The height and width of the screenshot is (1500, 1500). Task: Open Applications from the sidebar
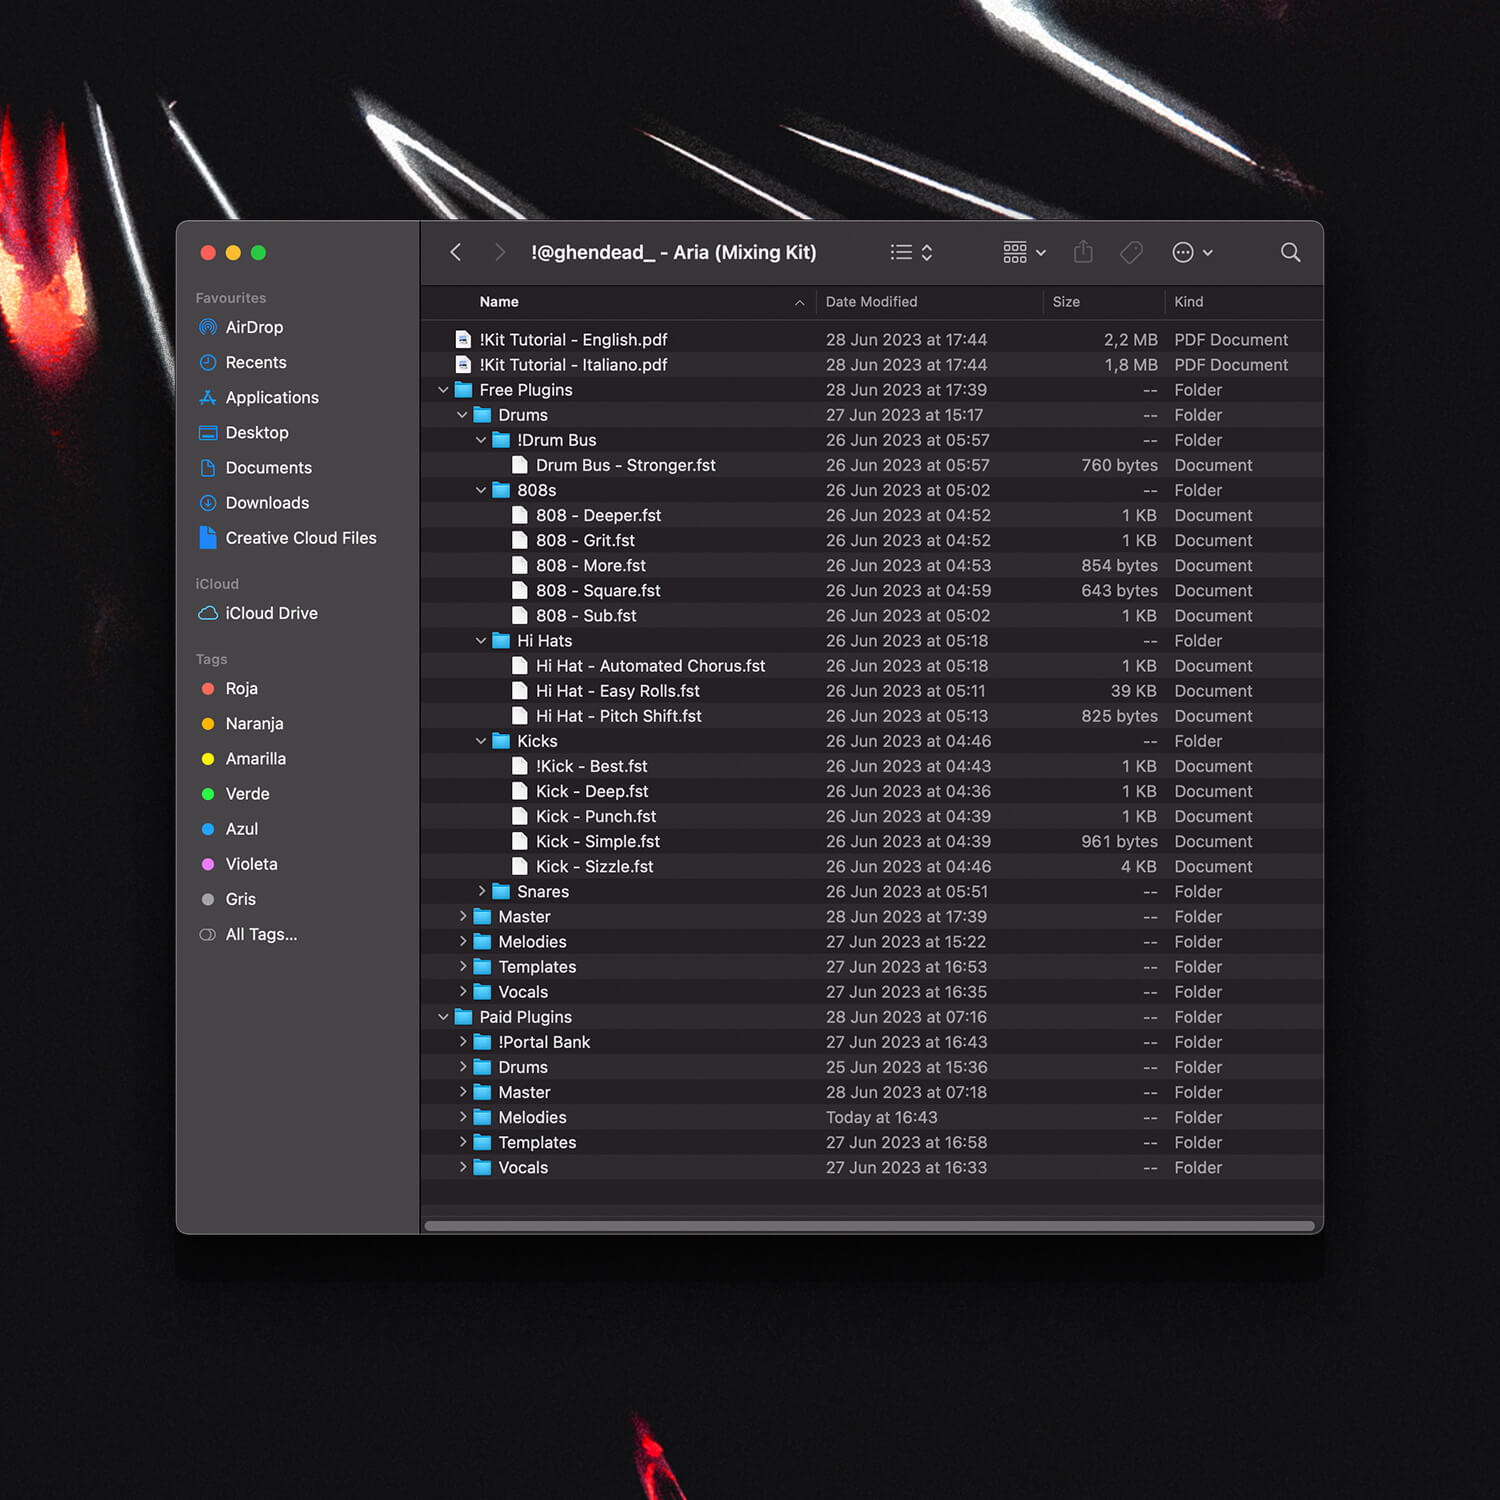tap(272, 397)
